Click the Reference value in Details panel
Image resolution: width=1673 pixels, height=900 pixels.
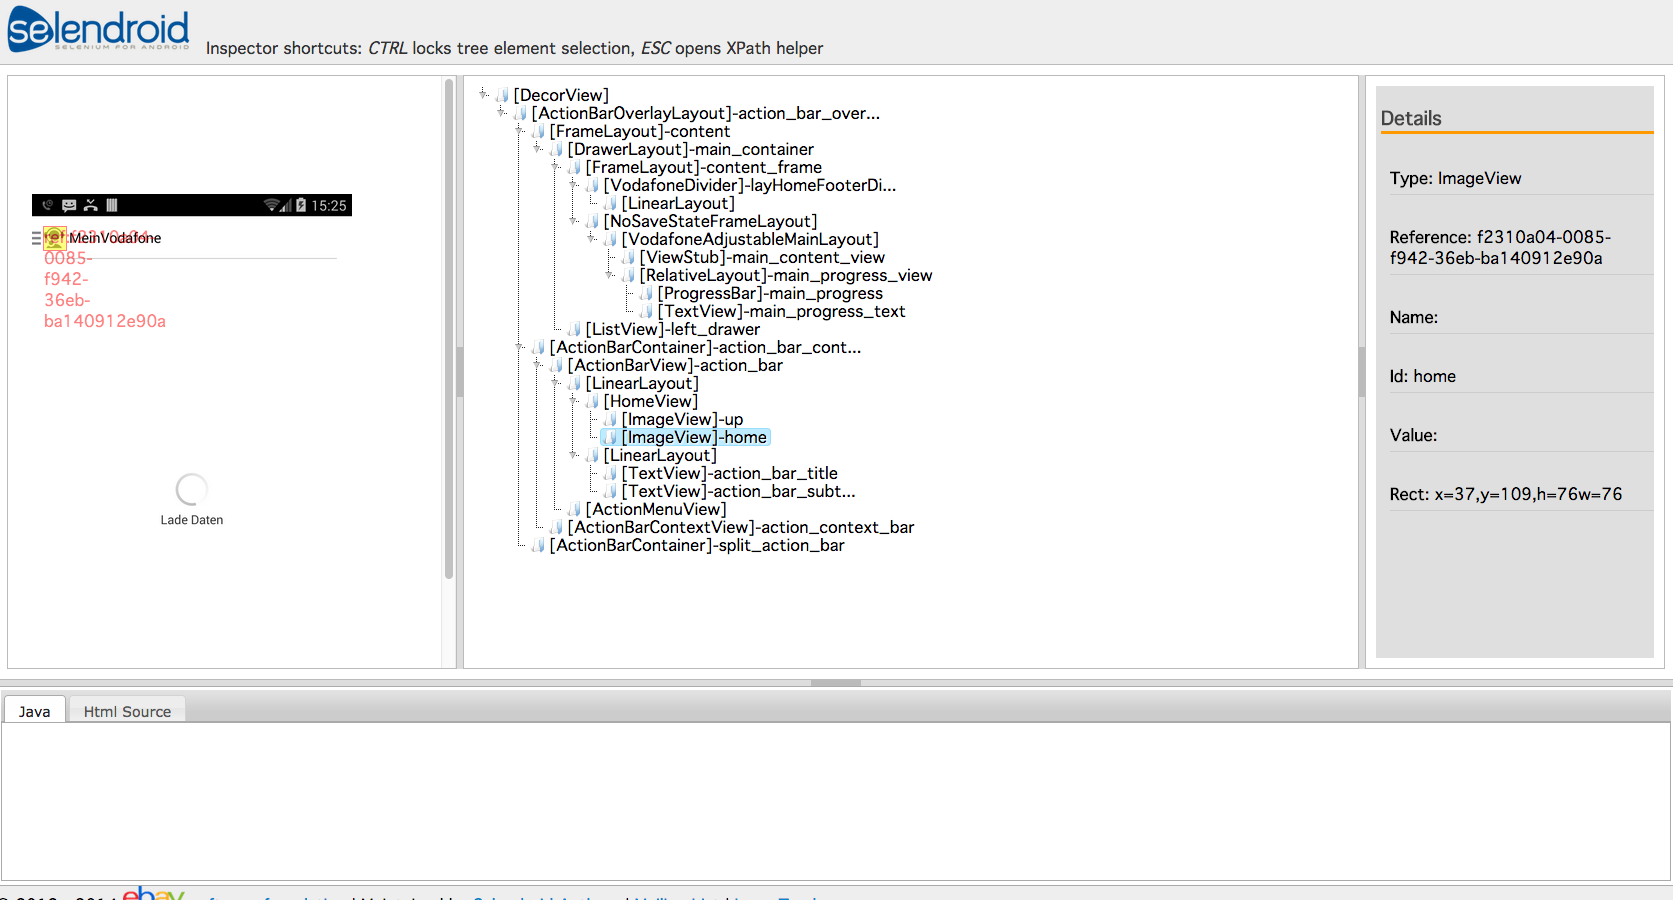[1500, 248]
